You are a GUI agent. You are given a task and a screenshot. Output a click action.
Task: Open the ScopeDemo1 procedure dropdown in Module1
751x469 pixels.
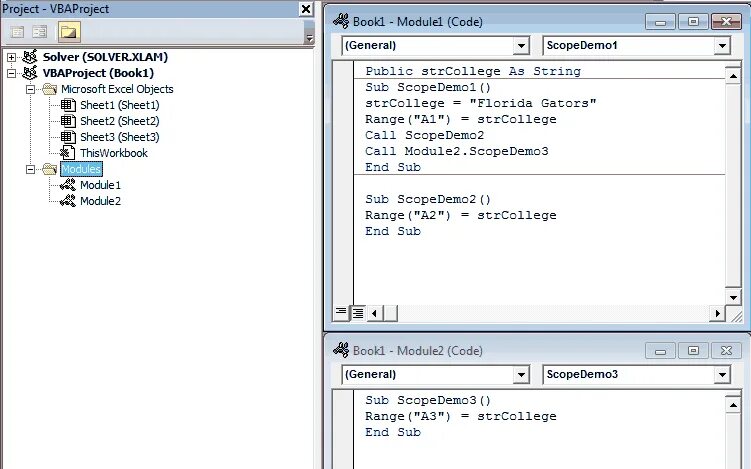point(722,46)
